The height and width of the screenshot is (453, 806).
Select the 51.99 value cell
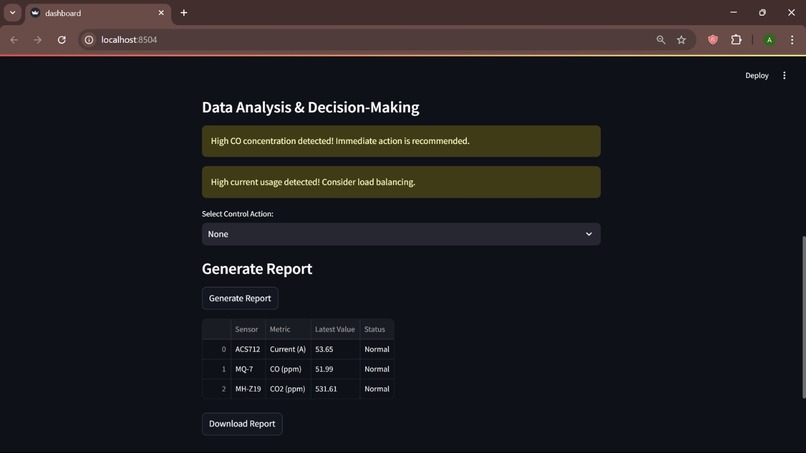(335, 369)
